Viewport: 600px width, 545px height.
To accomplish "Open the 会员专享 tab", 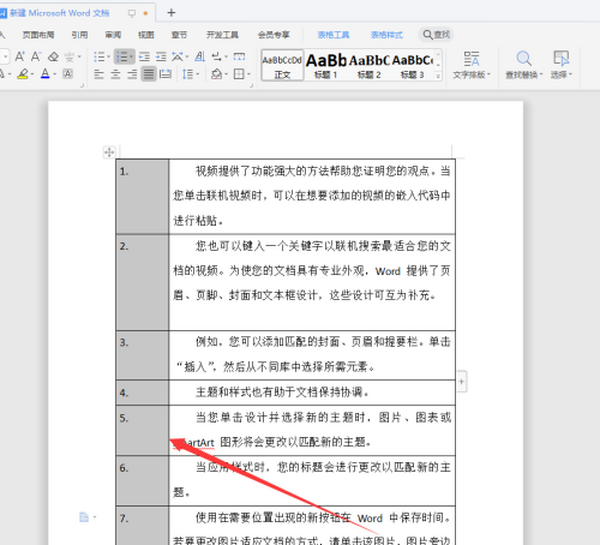I will click(x=274, y=35).
